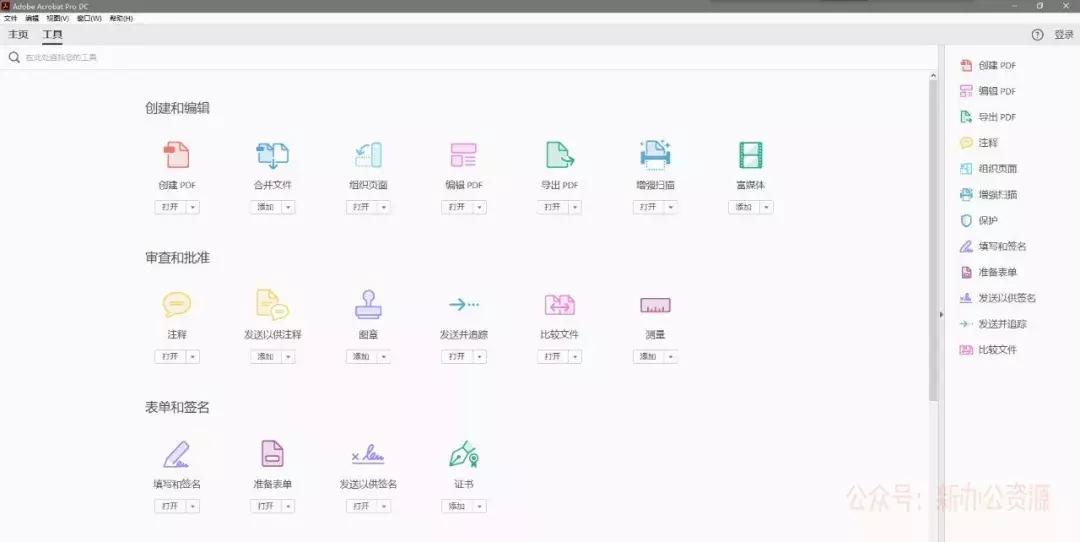The height and width of the screenshot is (542, 1080).
Task: Click the 创建 PDF tool icon
Action: [176, 155]
